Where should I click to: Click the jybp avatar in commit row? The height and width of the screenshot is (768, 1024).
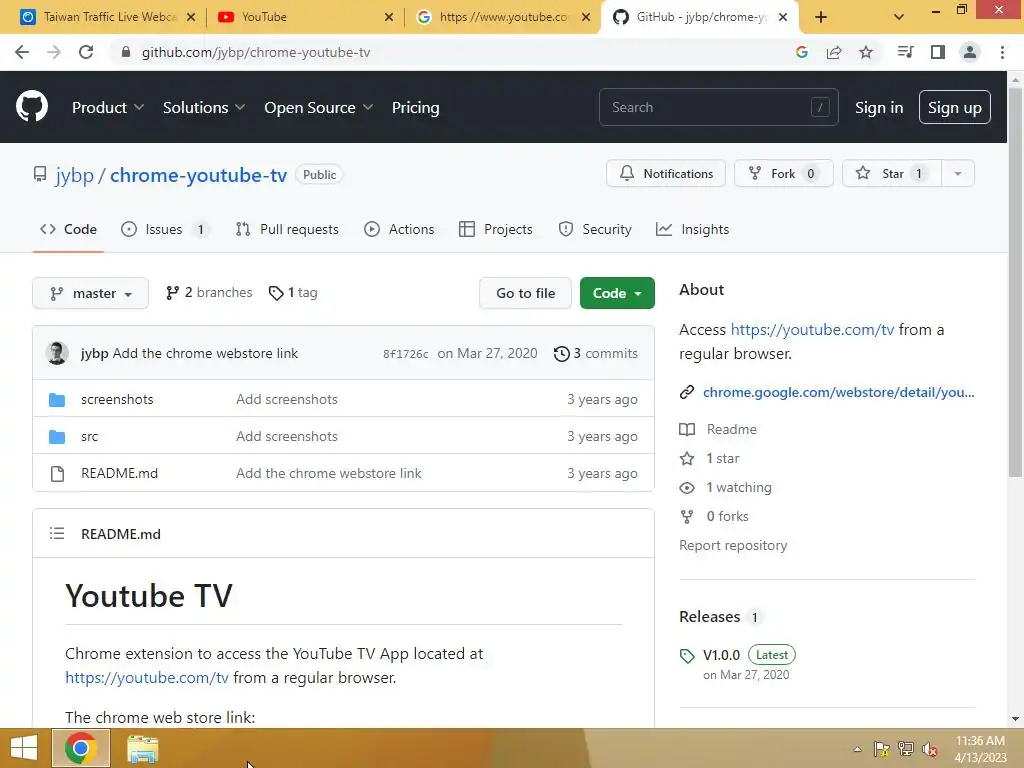point(57,353)
